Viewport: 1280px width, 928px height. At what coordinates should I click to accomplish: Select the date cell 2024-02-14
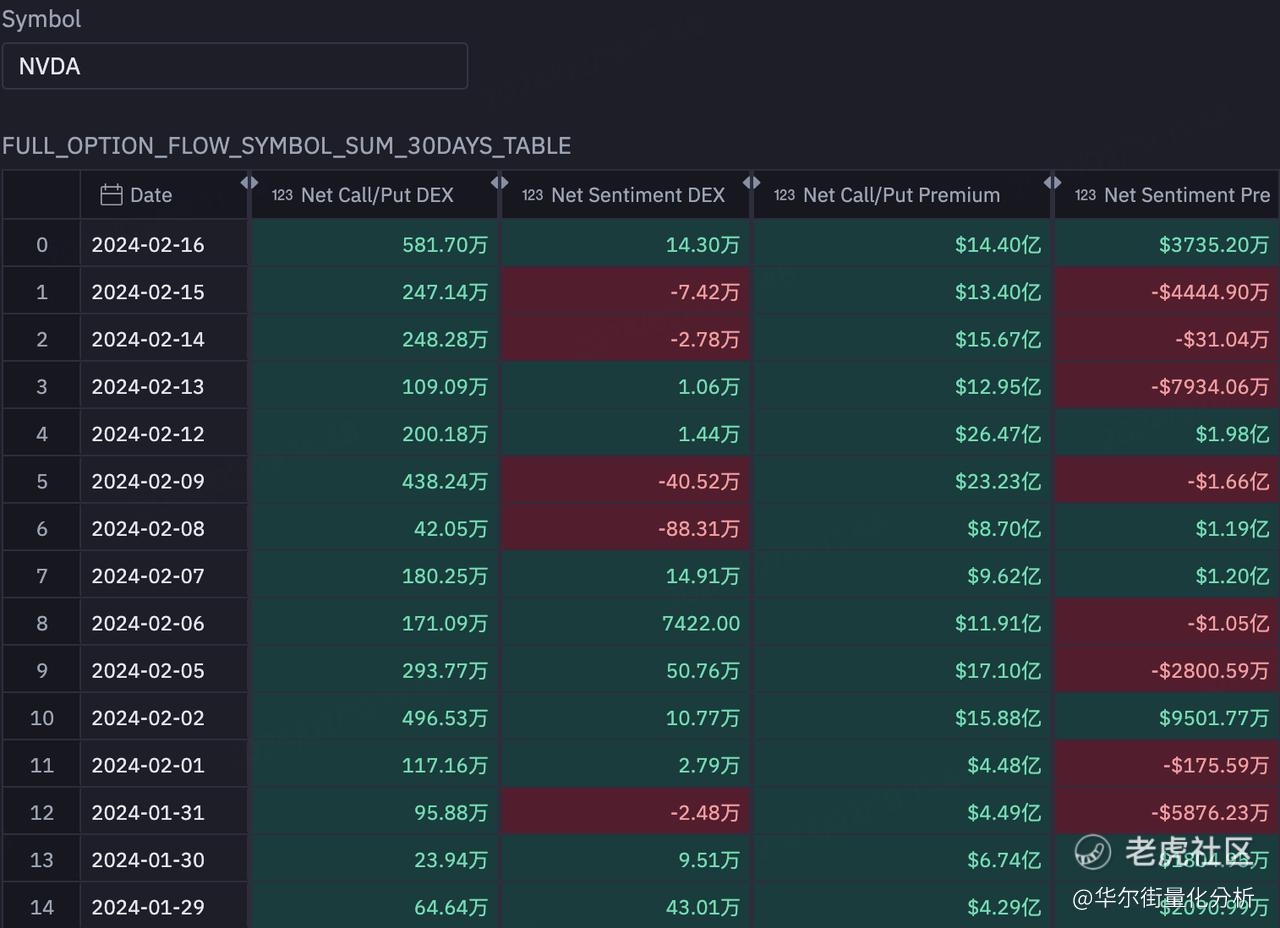(164, 339)
